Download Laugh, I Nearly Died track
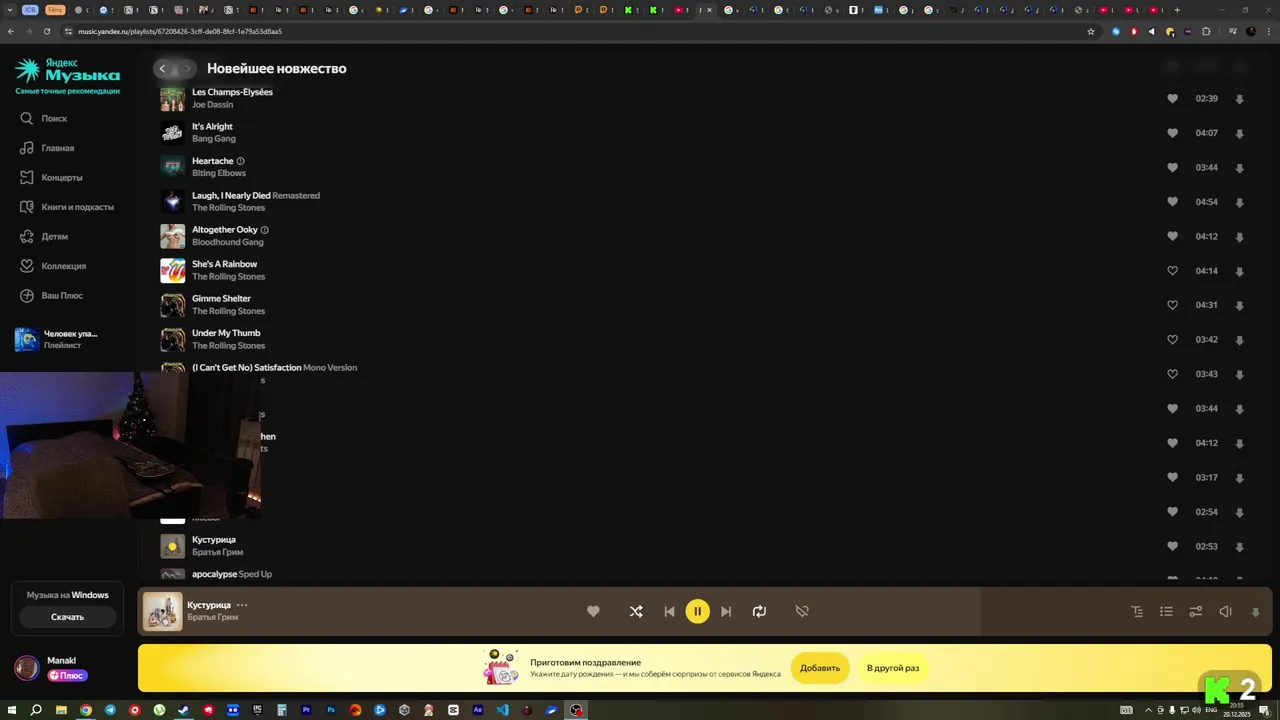Screen dimensions: 1280x720 click(1239, 202)
